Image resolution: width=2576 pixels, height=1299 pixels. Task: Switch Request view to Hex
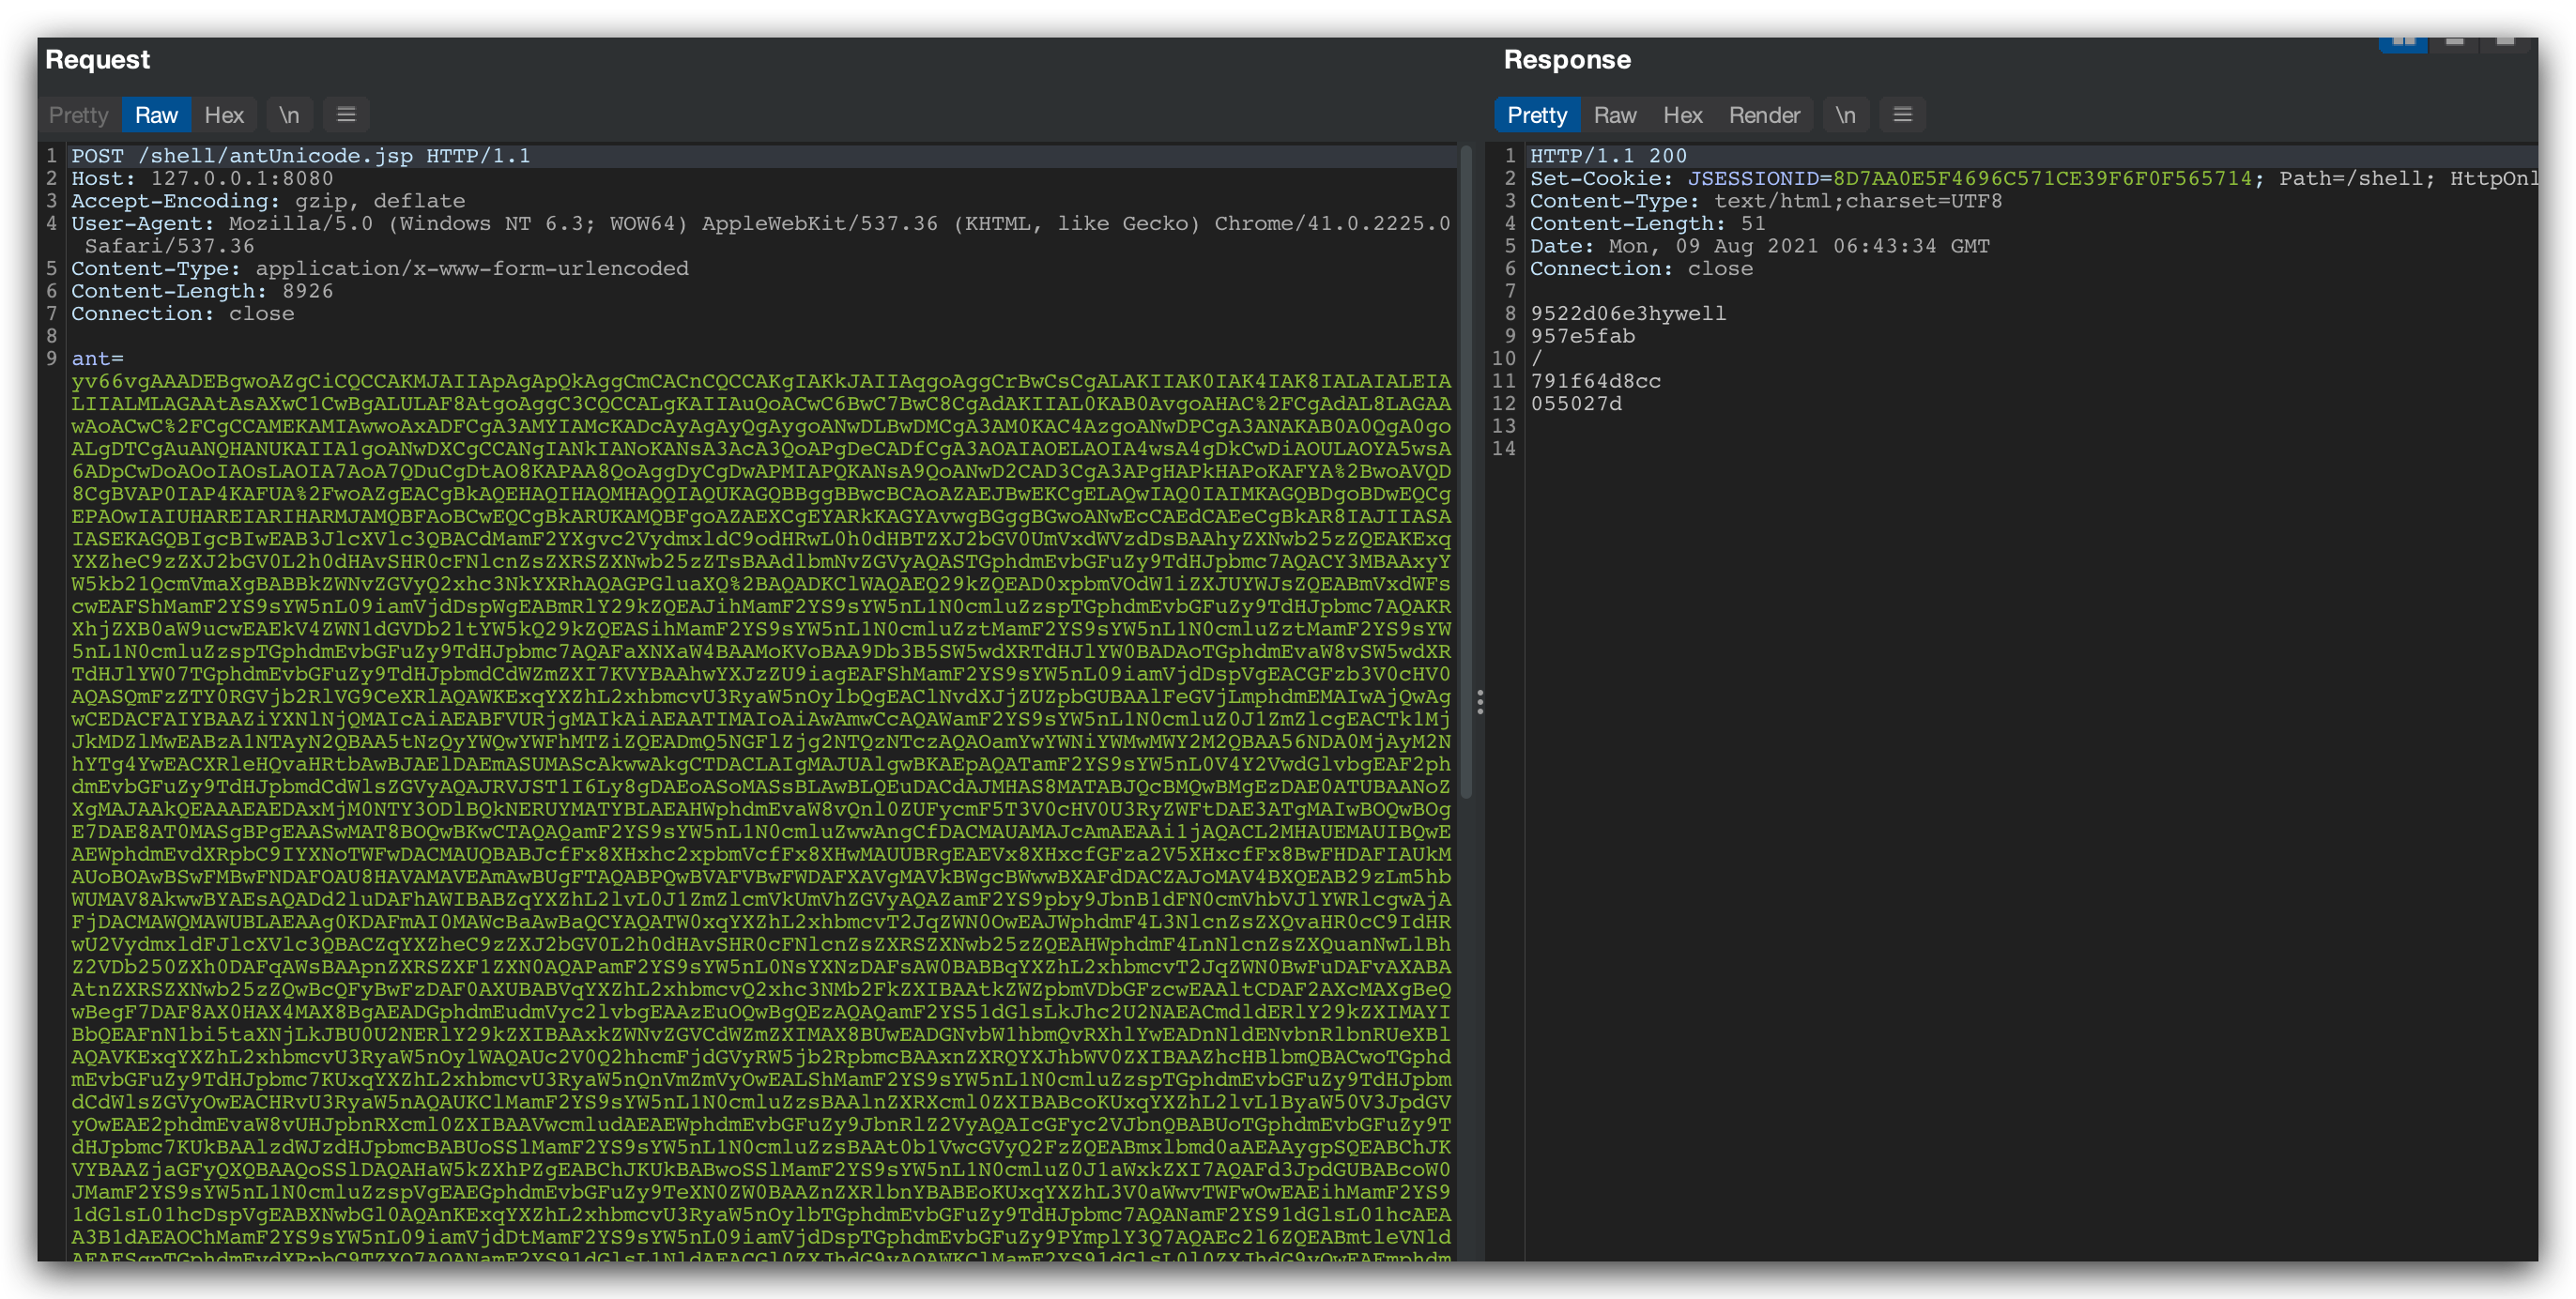224,115
